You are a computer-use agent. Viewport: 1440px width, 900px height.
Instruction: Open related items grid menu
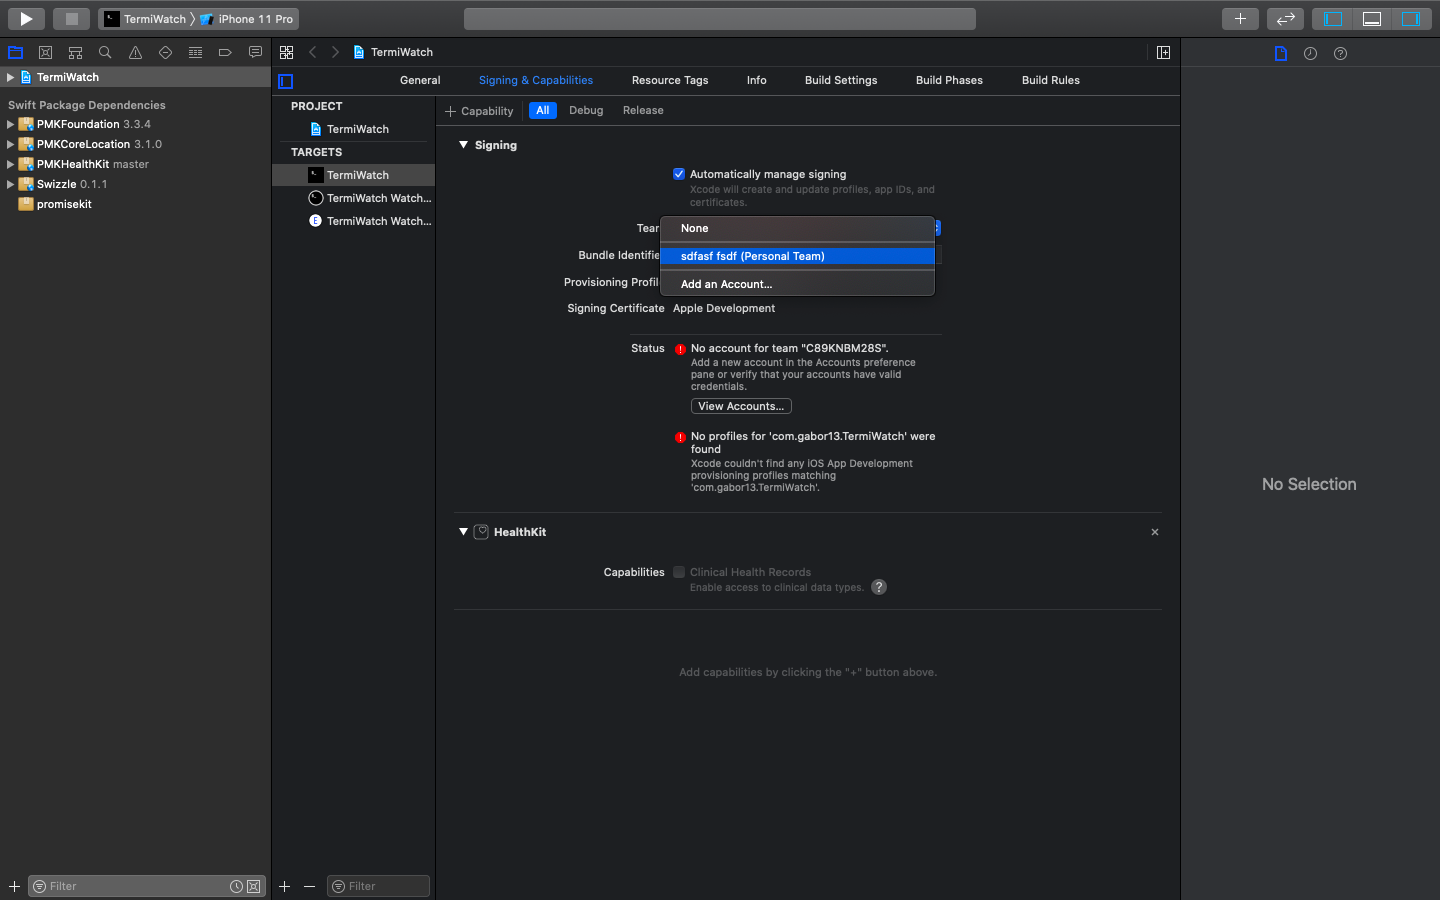[x=287, y=52]
